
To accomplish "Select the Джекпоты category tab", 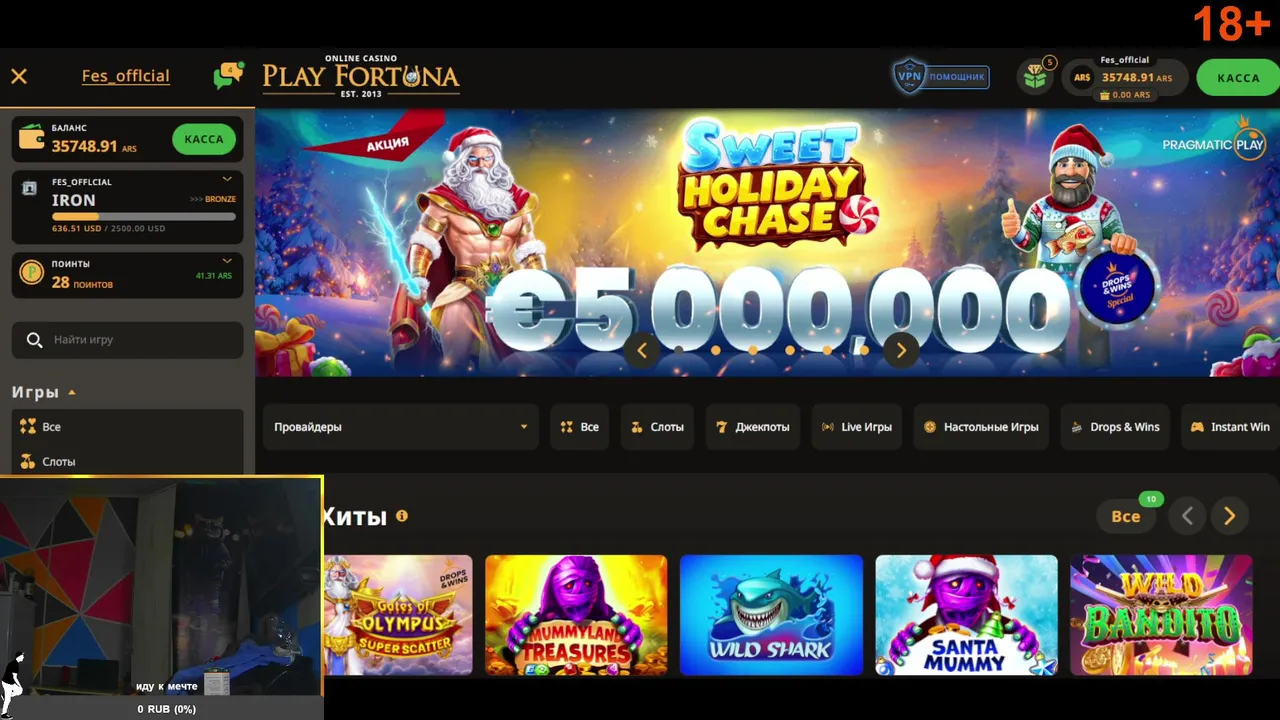I will pyautogui.click(x=753, y=427).
